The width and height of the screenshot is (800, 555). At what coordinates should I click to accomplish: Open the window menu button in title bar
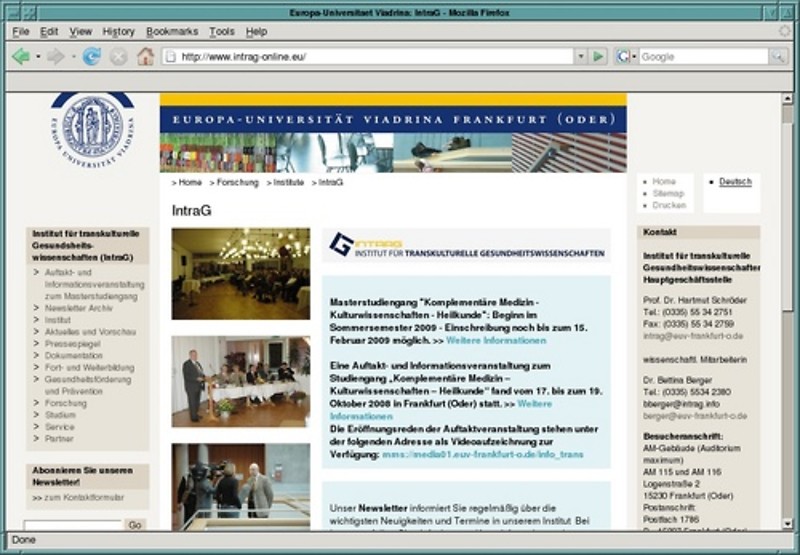[x=14, y=13]
